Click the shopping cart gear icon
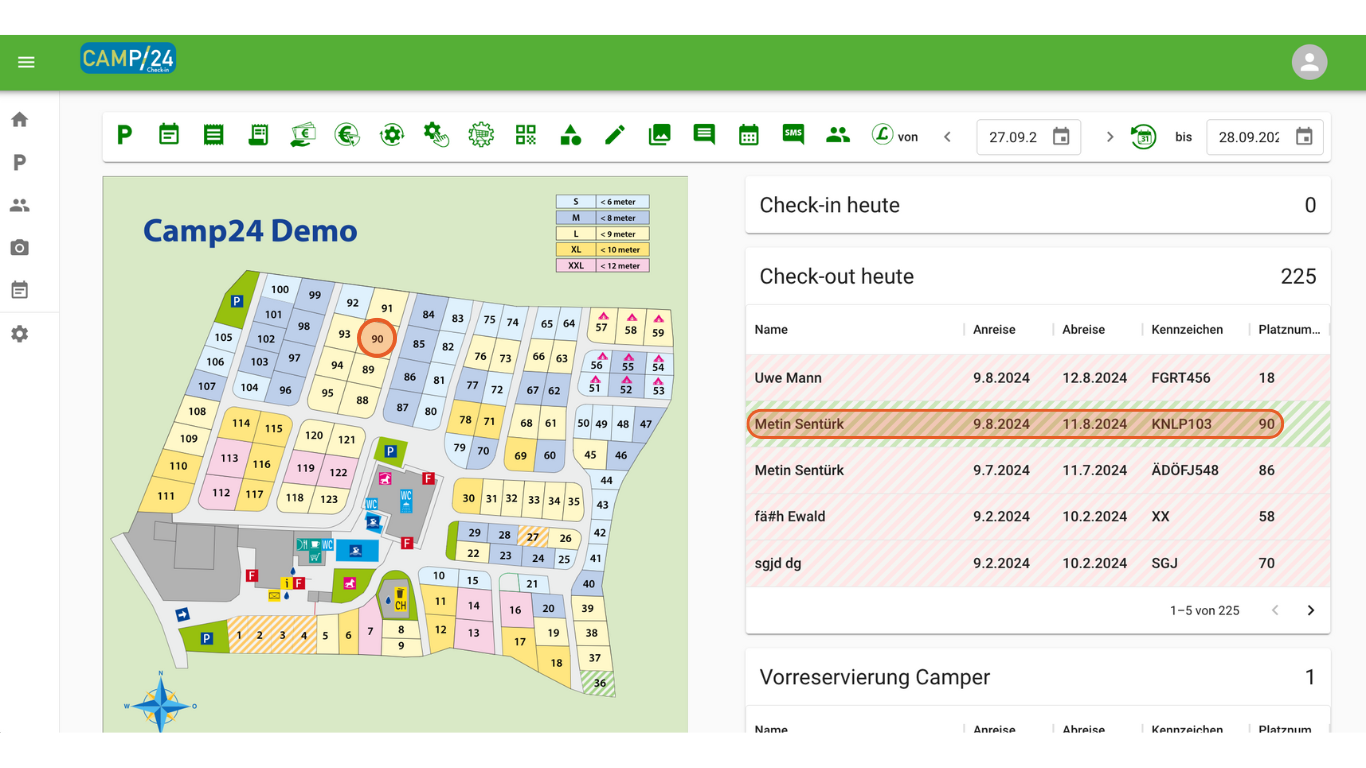This screenshot has width=1366, height=768. click(481, 135)
